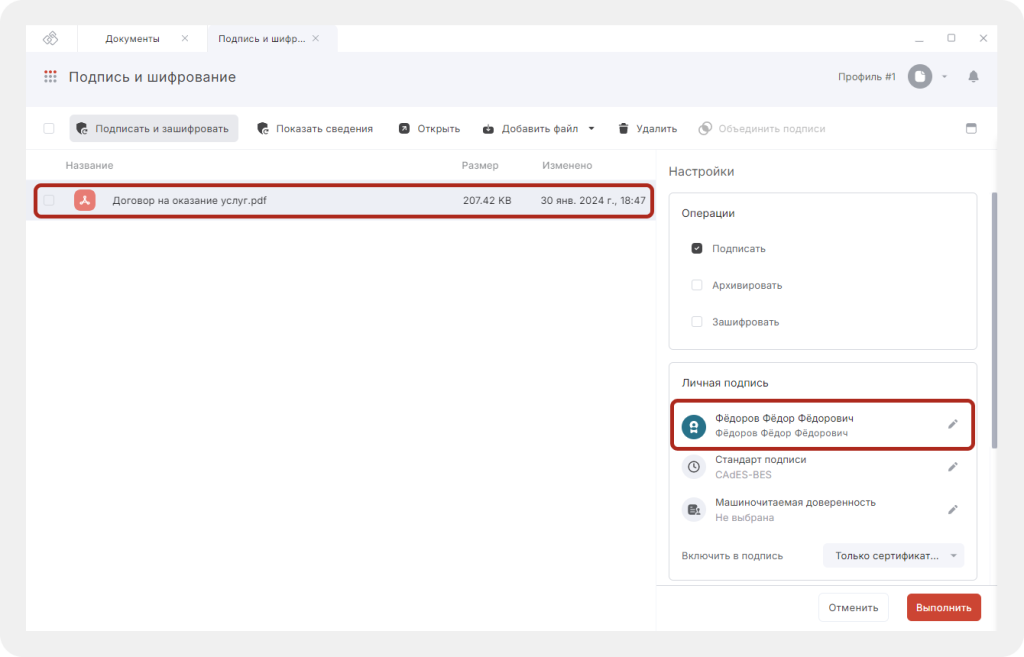The height and width of the screenshot is (657, 1024).
Task: Edit the Стандарт подписи CAdES-BES setting
Action: (953, 467)
